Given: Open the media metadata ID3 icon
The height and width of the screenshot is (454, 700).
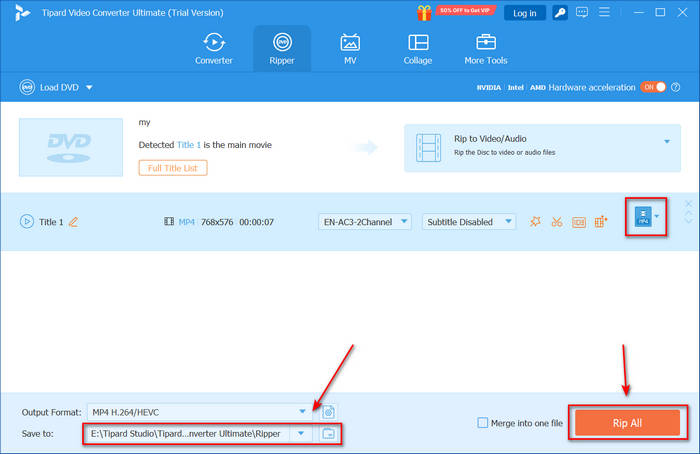Looking at the screenshot, I should click(579, 222).
